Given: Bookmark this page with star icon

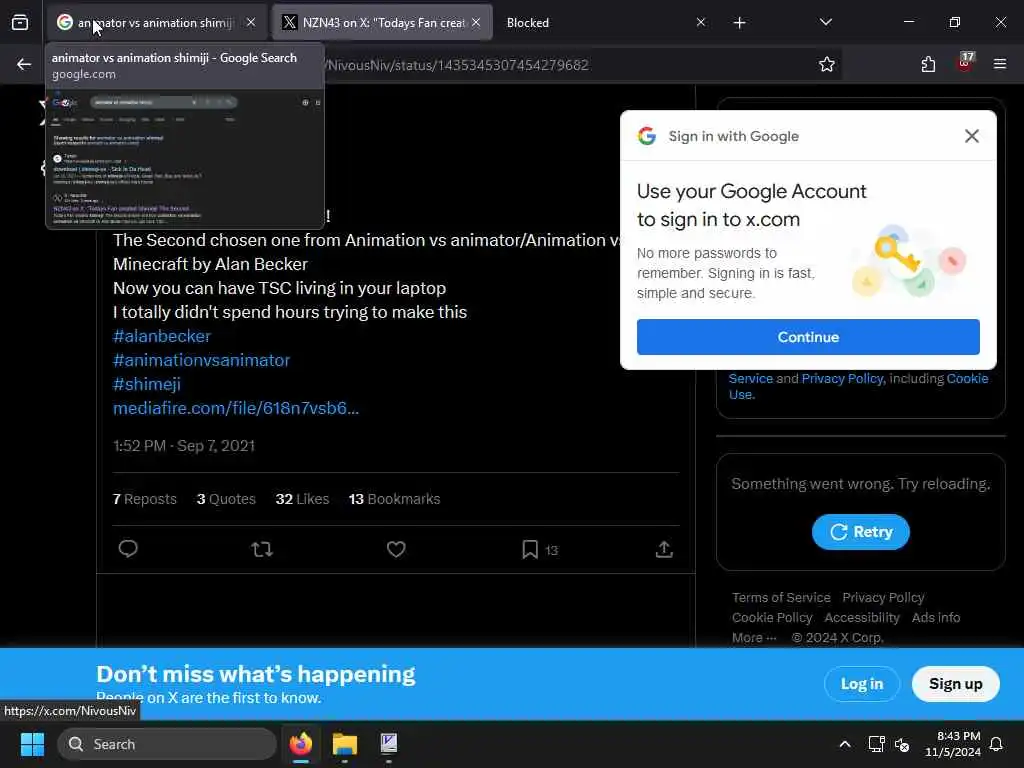Looking at the screenshot, I should pos(827,65).
